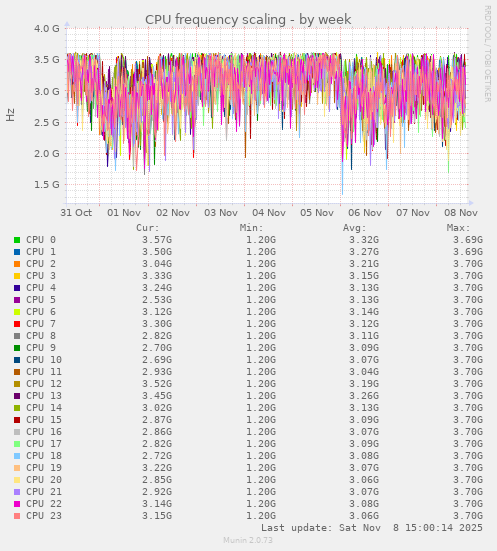The width and height of the screenshot is (497, 551).
Task: Click the brown CPU 11 legend swatch
Action: (x=17, y=372)
